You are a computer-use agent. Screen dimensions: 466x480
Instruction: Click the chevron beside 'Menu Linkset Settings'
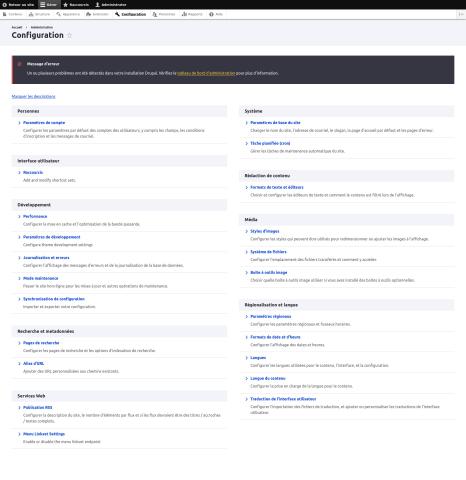pyautogui.click(x=19, y=434)
